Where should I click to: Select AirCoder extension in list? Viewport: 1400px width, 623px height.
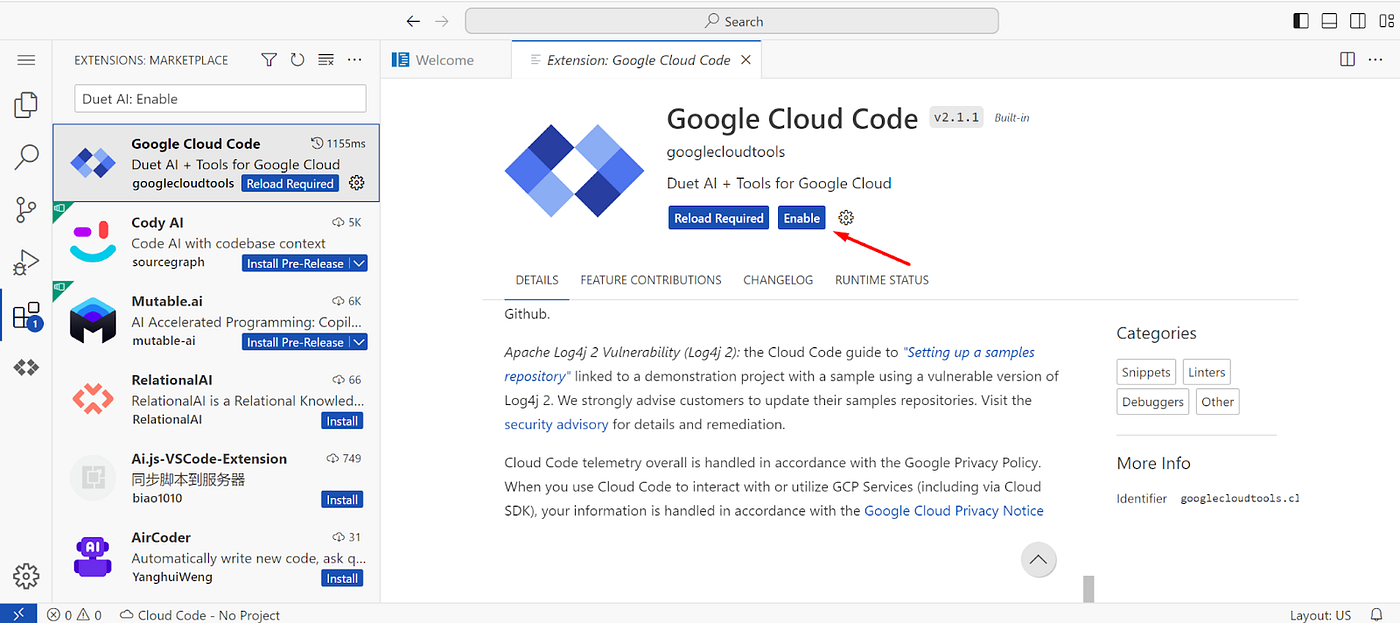tap(216, 558)
